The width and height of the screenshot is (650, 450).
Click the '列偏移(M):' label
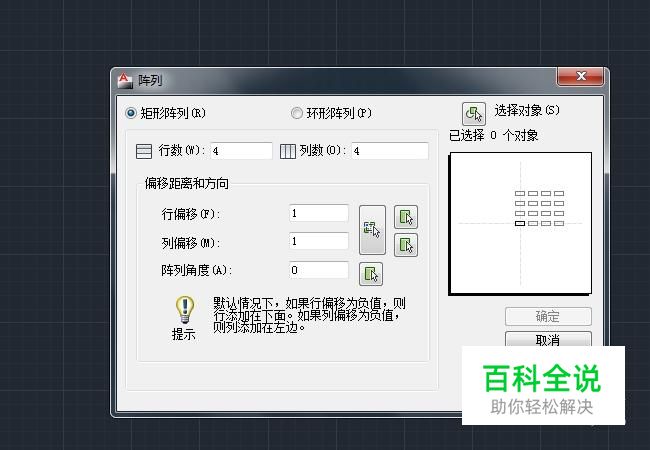[x=191, y=242]
